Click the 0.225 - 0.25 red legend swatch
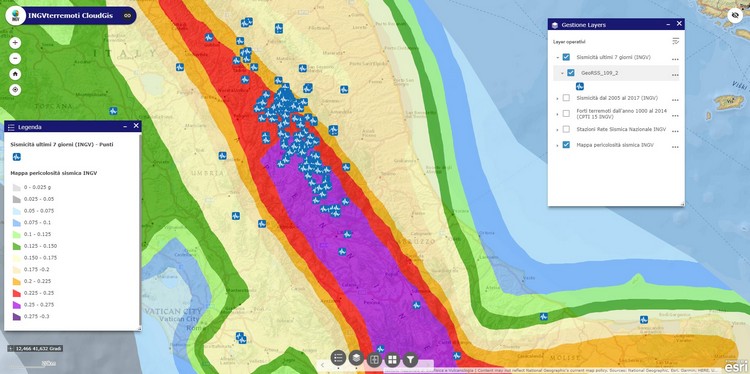The width and height of the screenshot is (750, 374). tap(17, 293)
